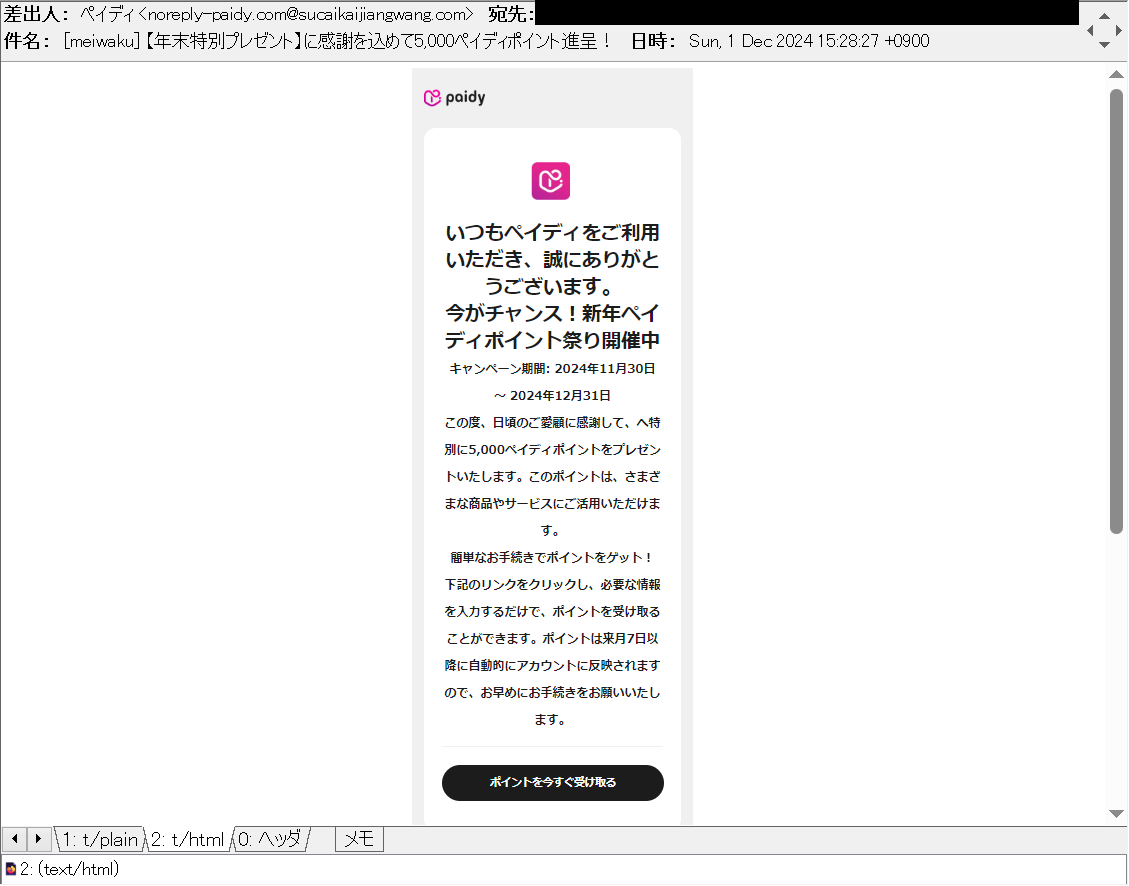The height and width of the screenshot is (886, 1129).
Task: Click the ポイントを今すぐ受け取る button
Action: (x=552, y=783)
